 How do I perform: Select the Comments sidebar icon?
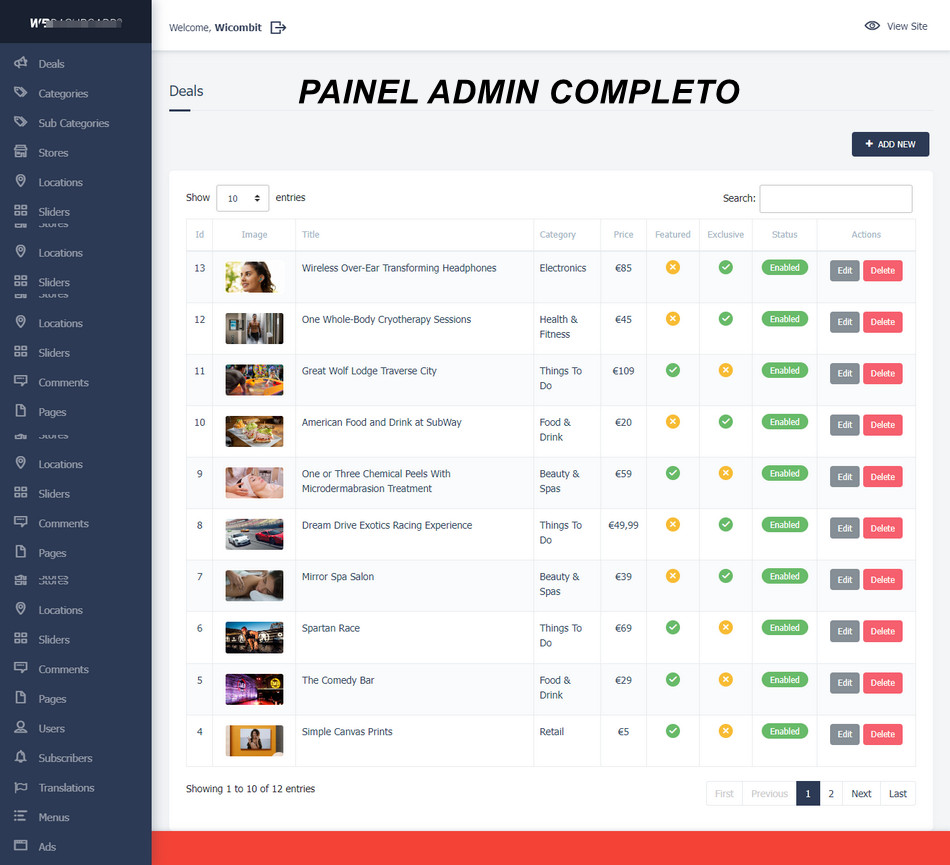pos(20,381)
